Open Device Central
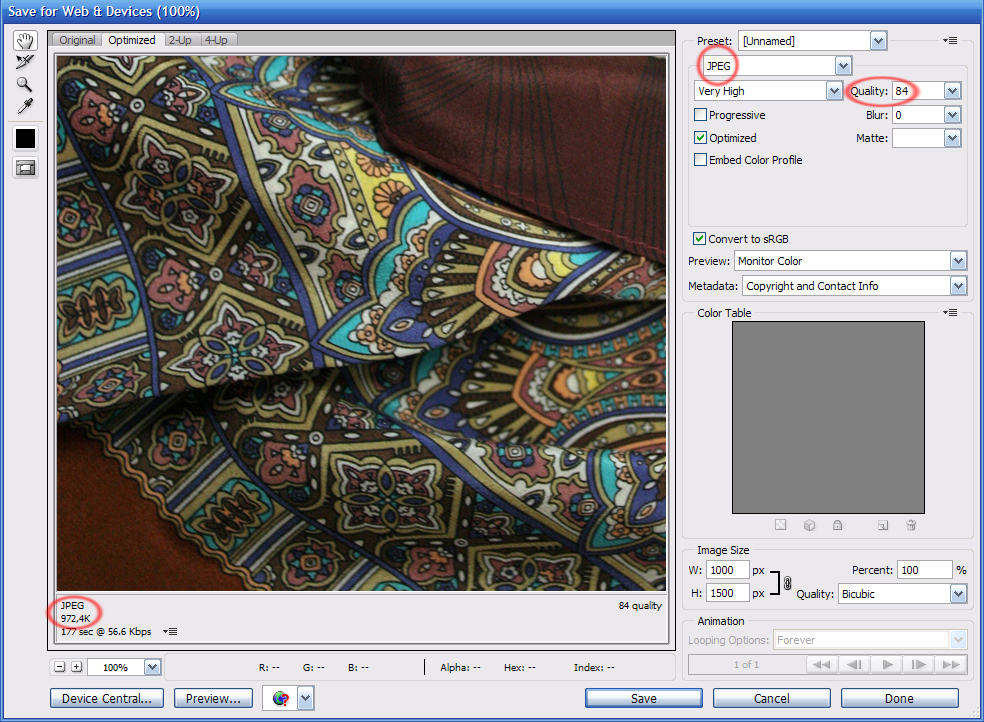 [x=107, y=698]
